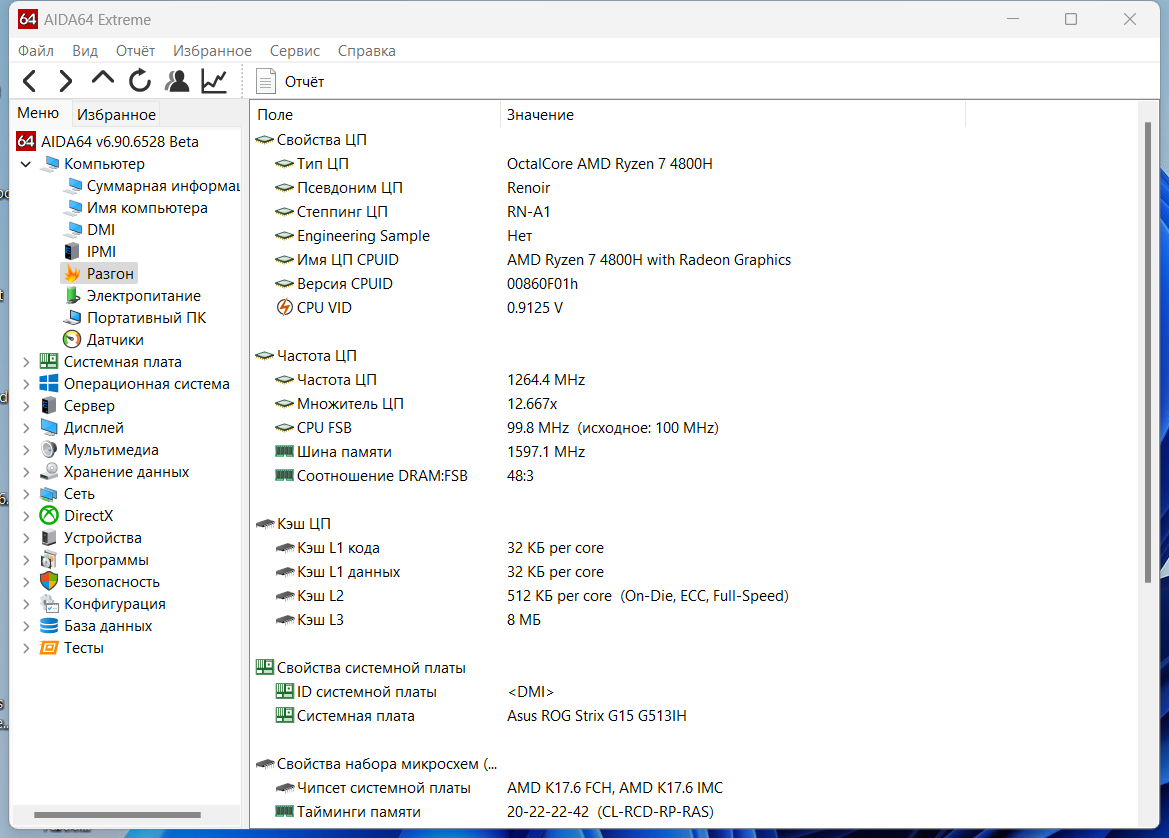Screen dimensions: 1169x838
Task: Click the Датчики gauge icon
Action: tap(72, 339)
